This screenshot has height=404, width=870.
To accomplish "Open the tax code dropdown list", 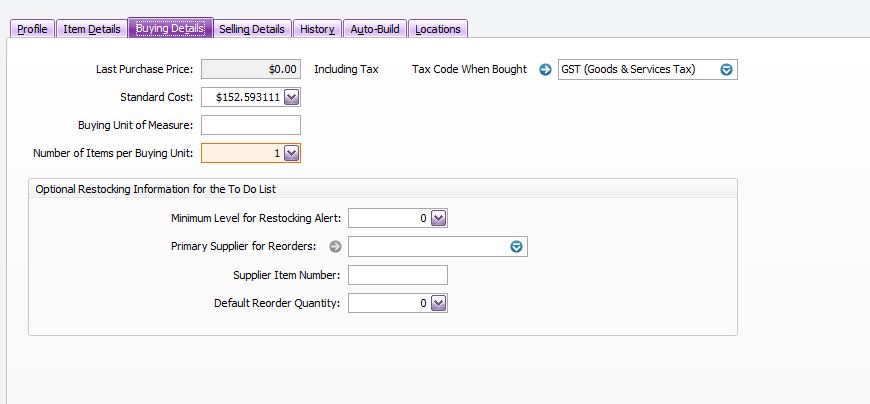I will click(x=726, y=69).
